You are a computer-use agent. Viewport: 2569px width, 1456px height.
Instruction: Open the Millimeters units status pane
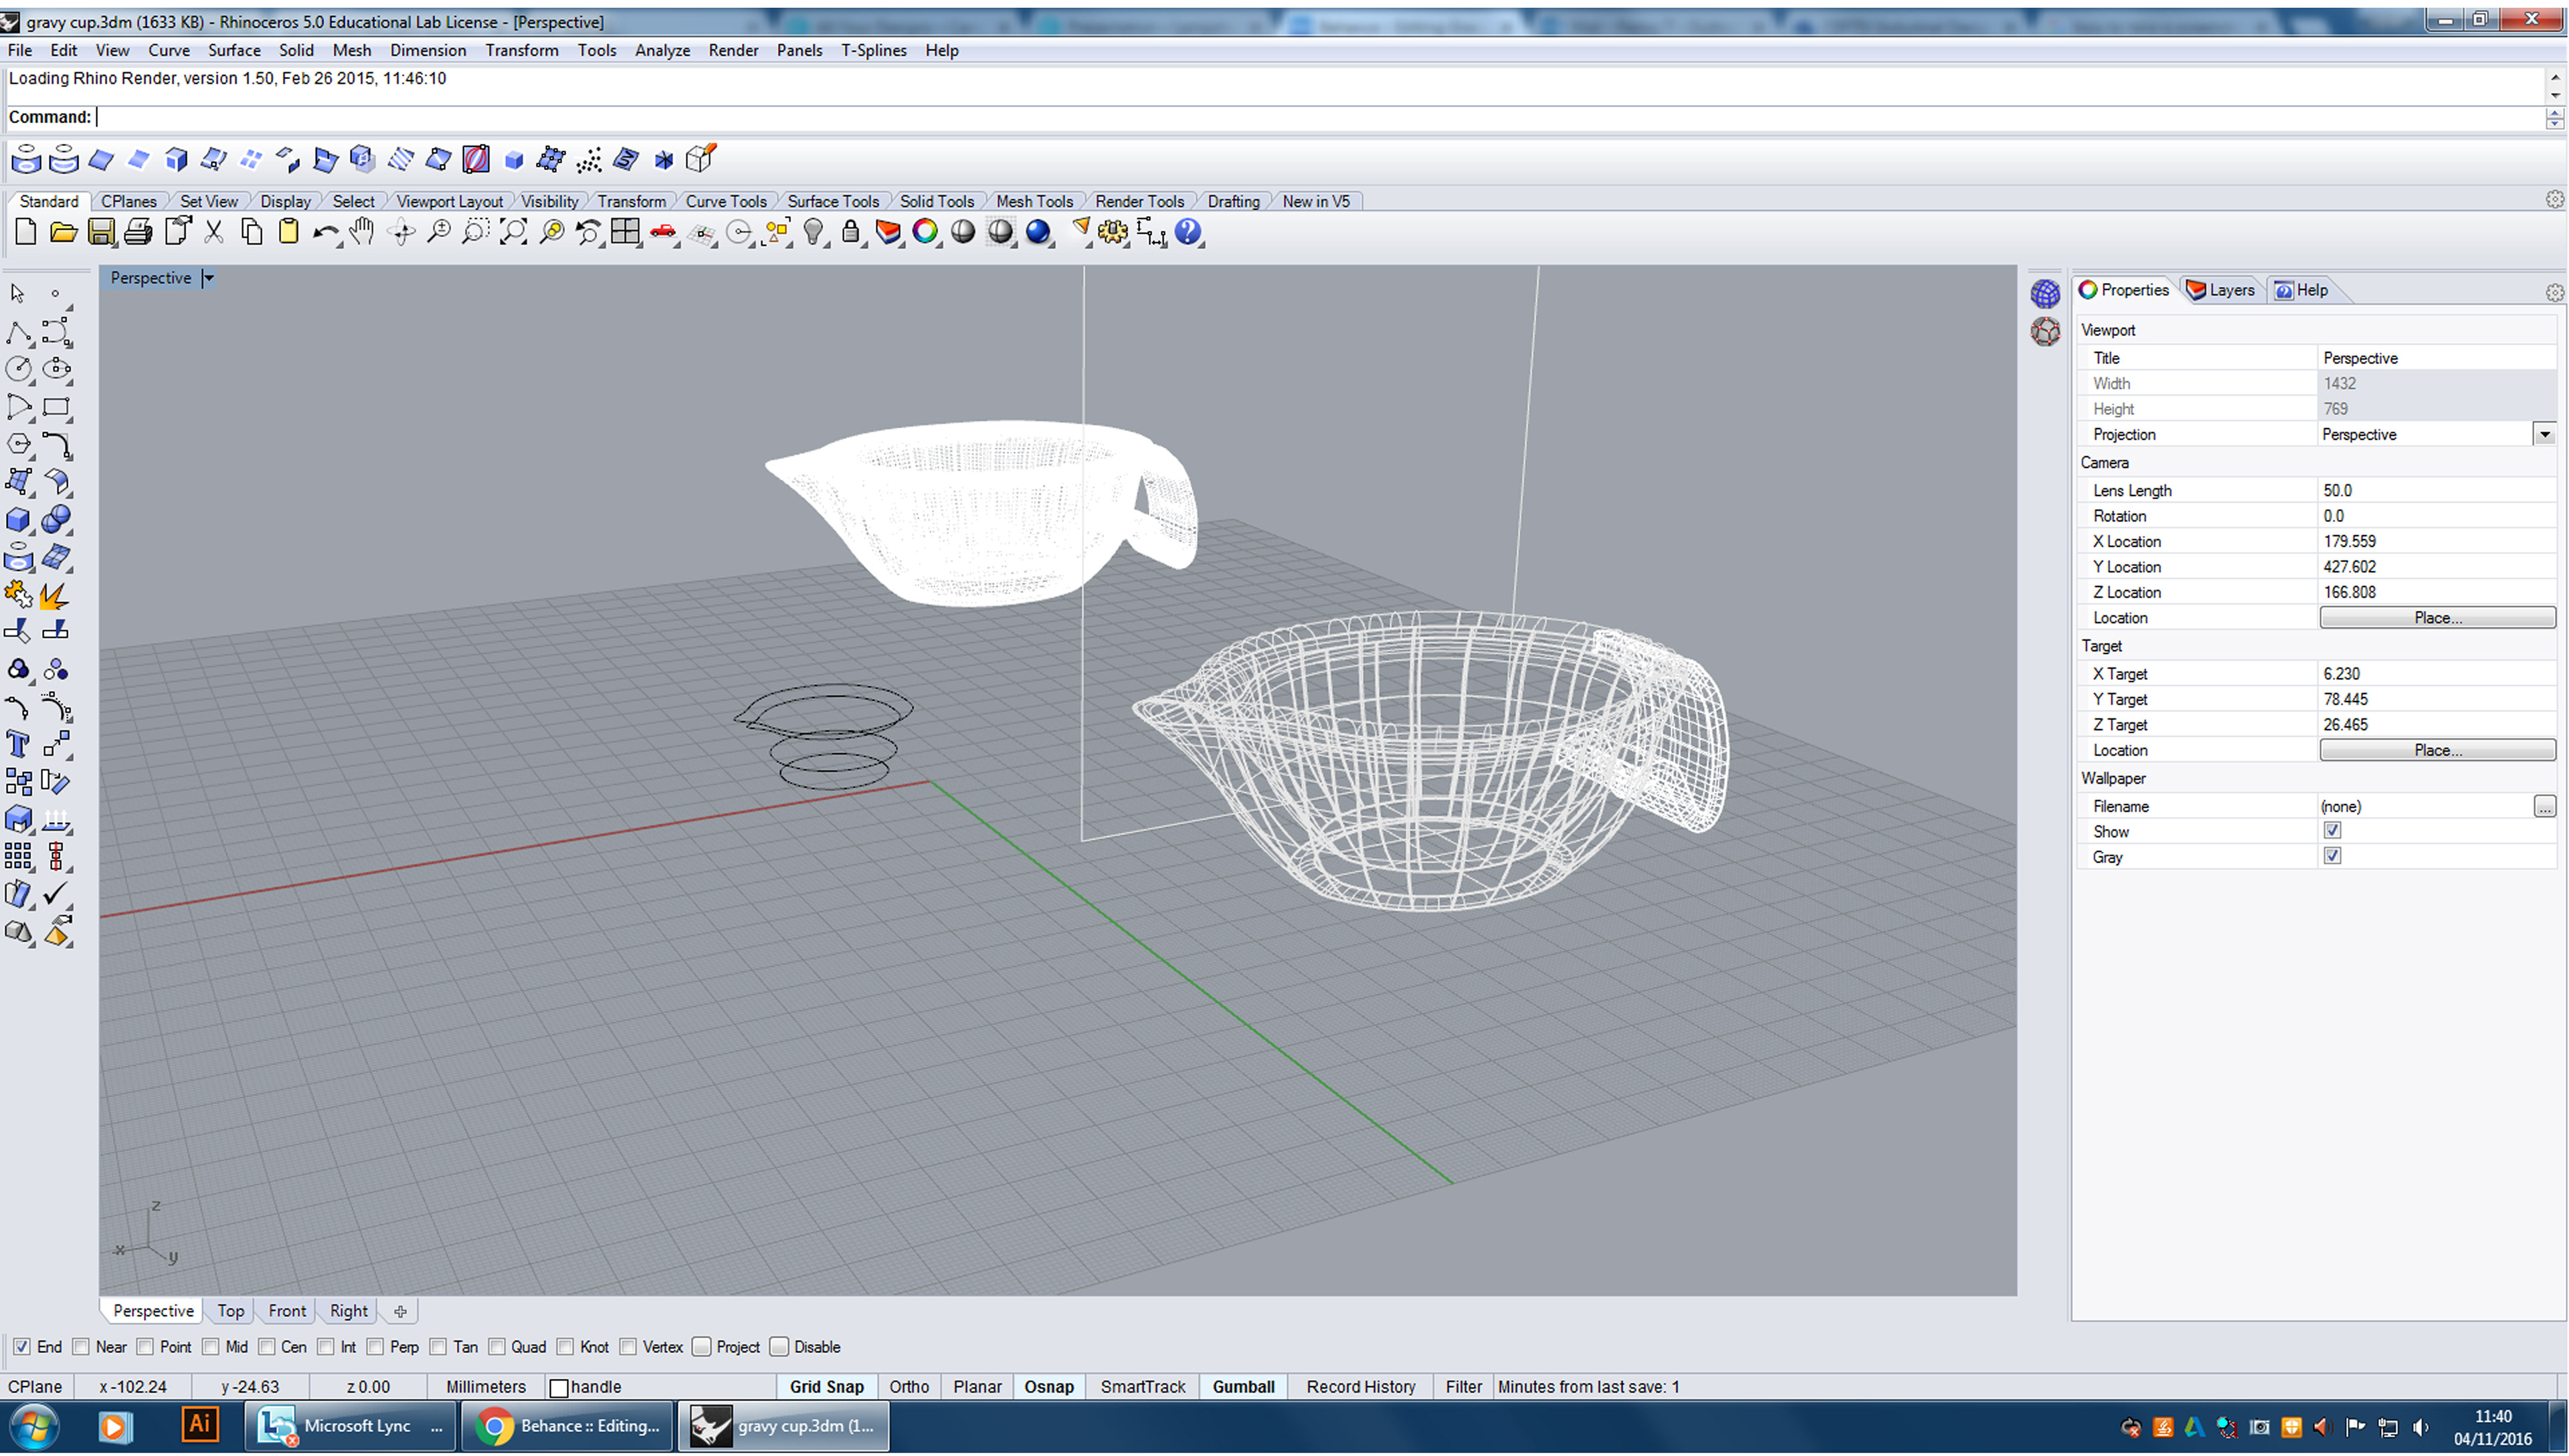tap(485, 1387)
